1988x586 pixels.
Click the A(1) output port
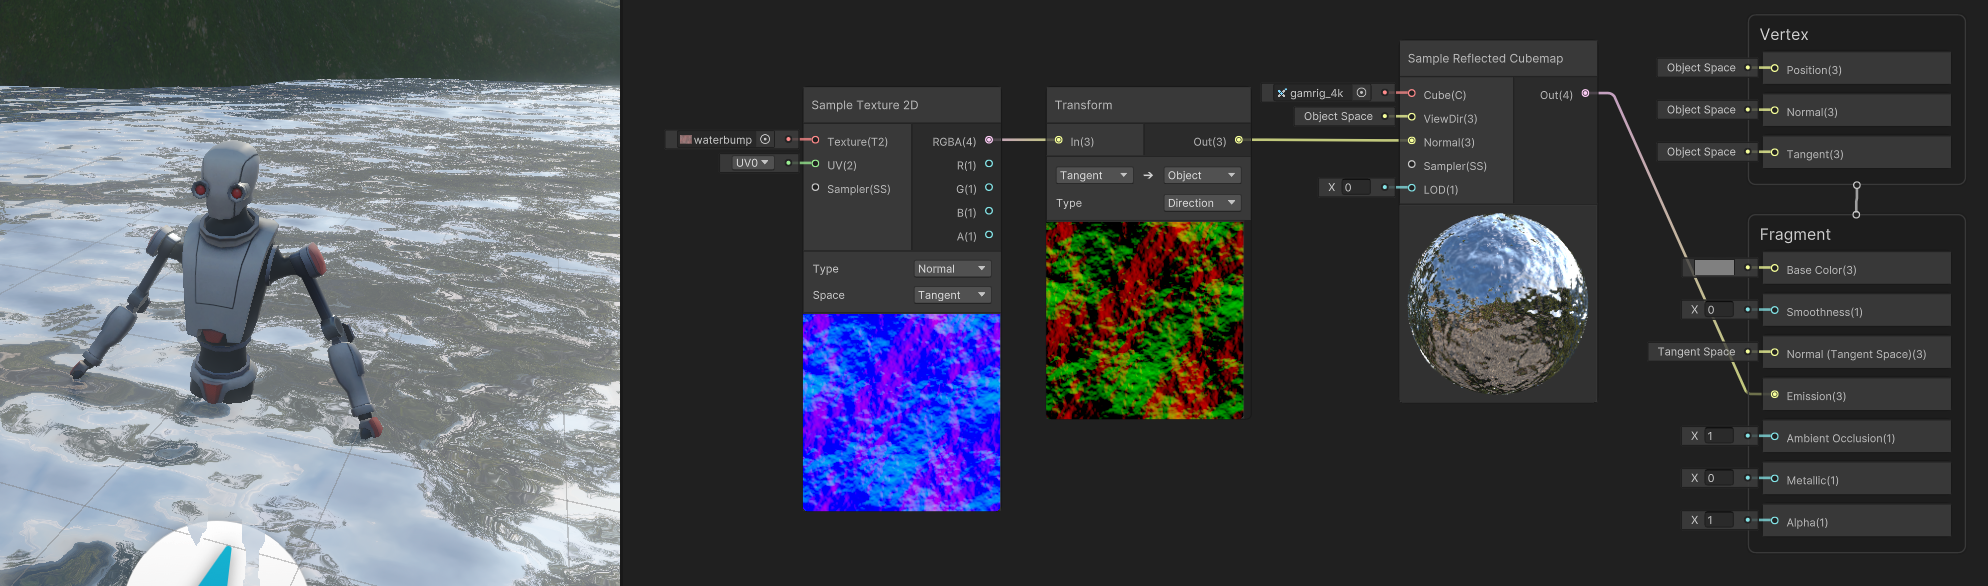coord(989,235)
